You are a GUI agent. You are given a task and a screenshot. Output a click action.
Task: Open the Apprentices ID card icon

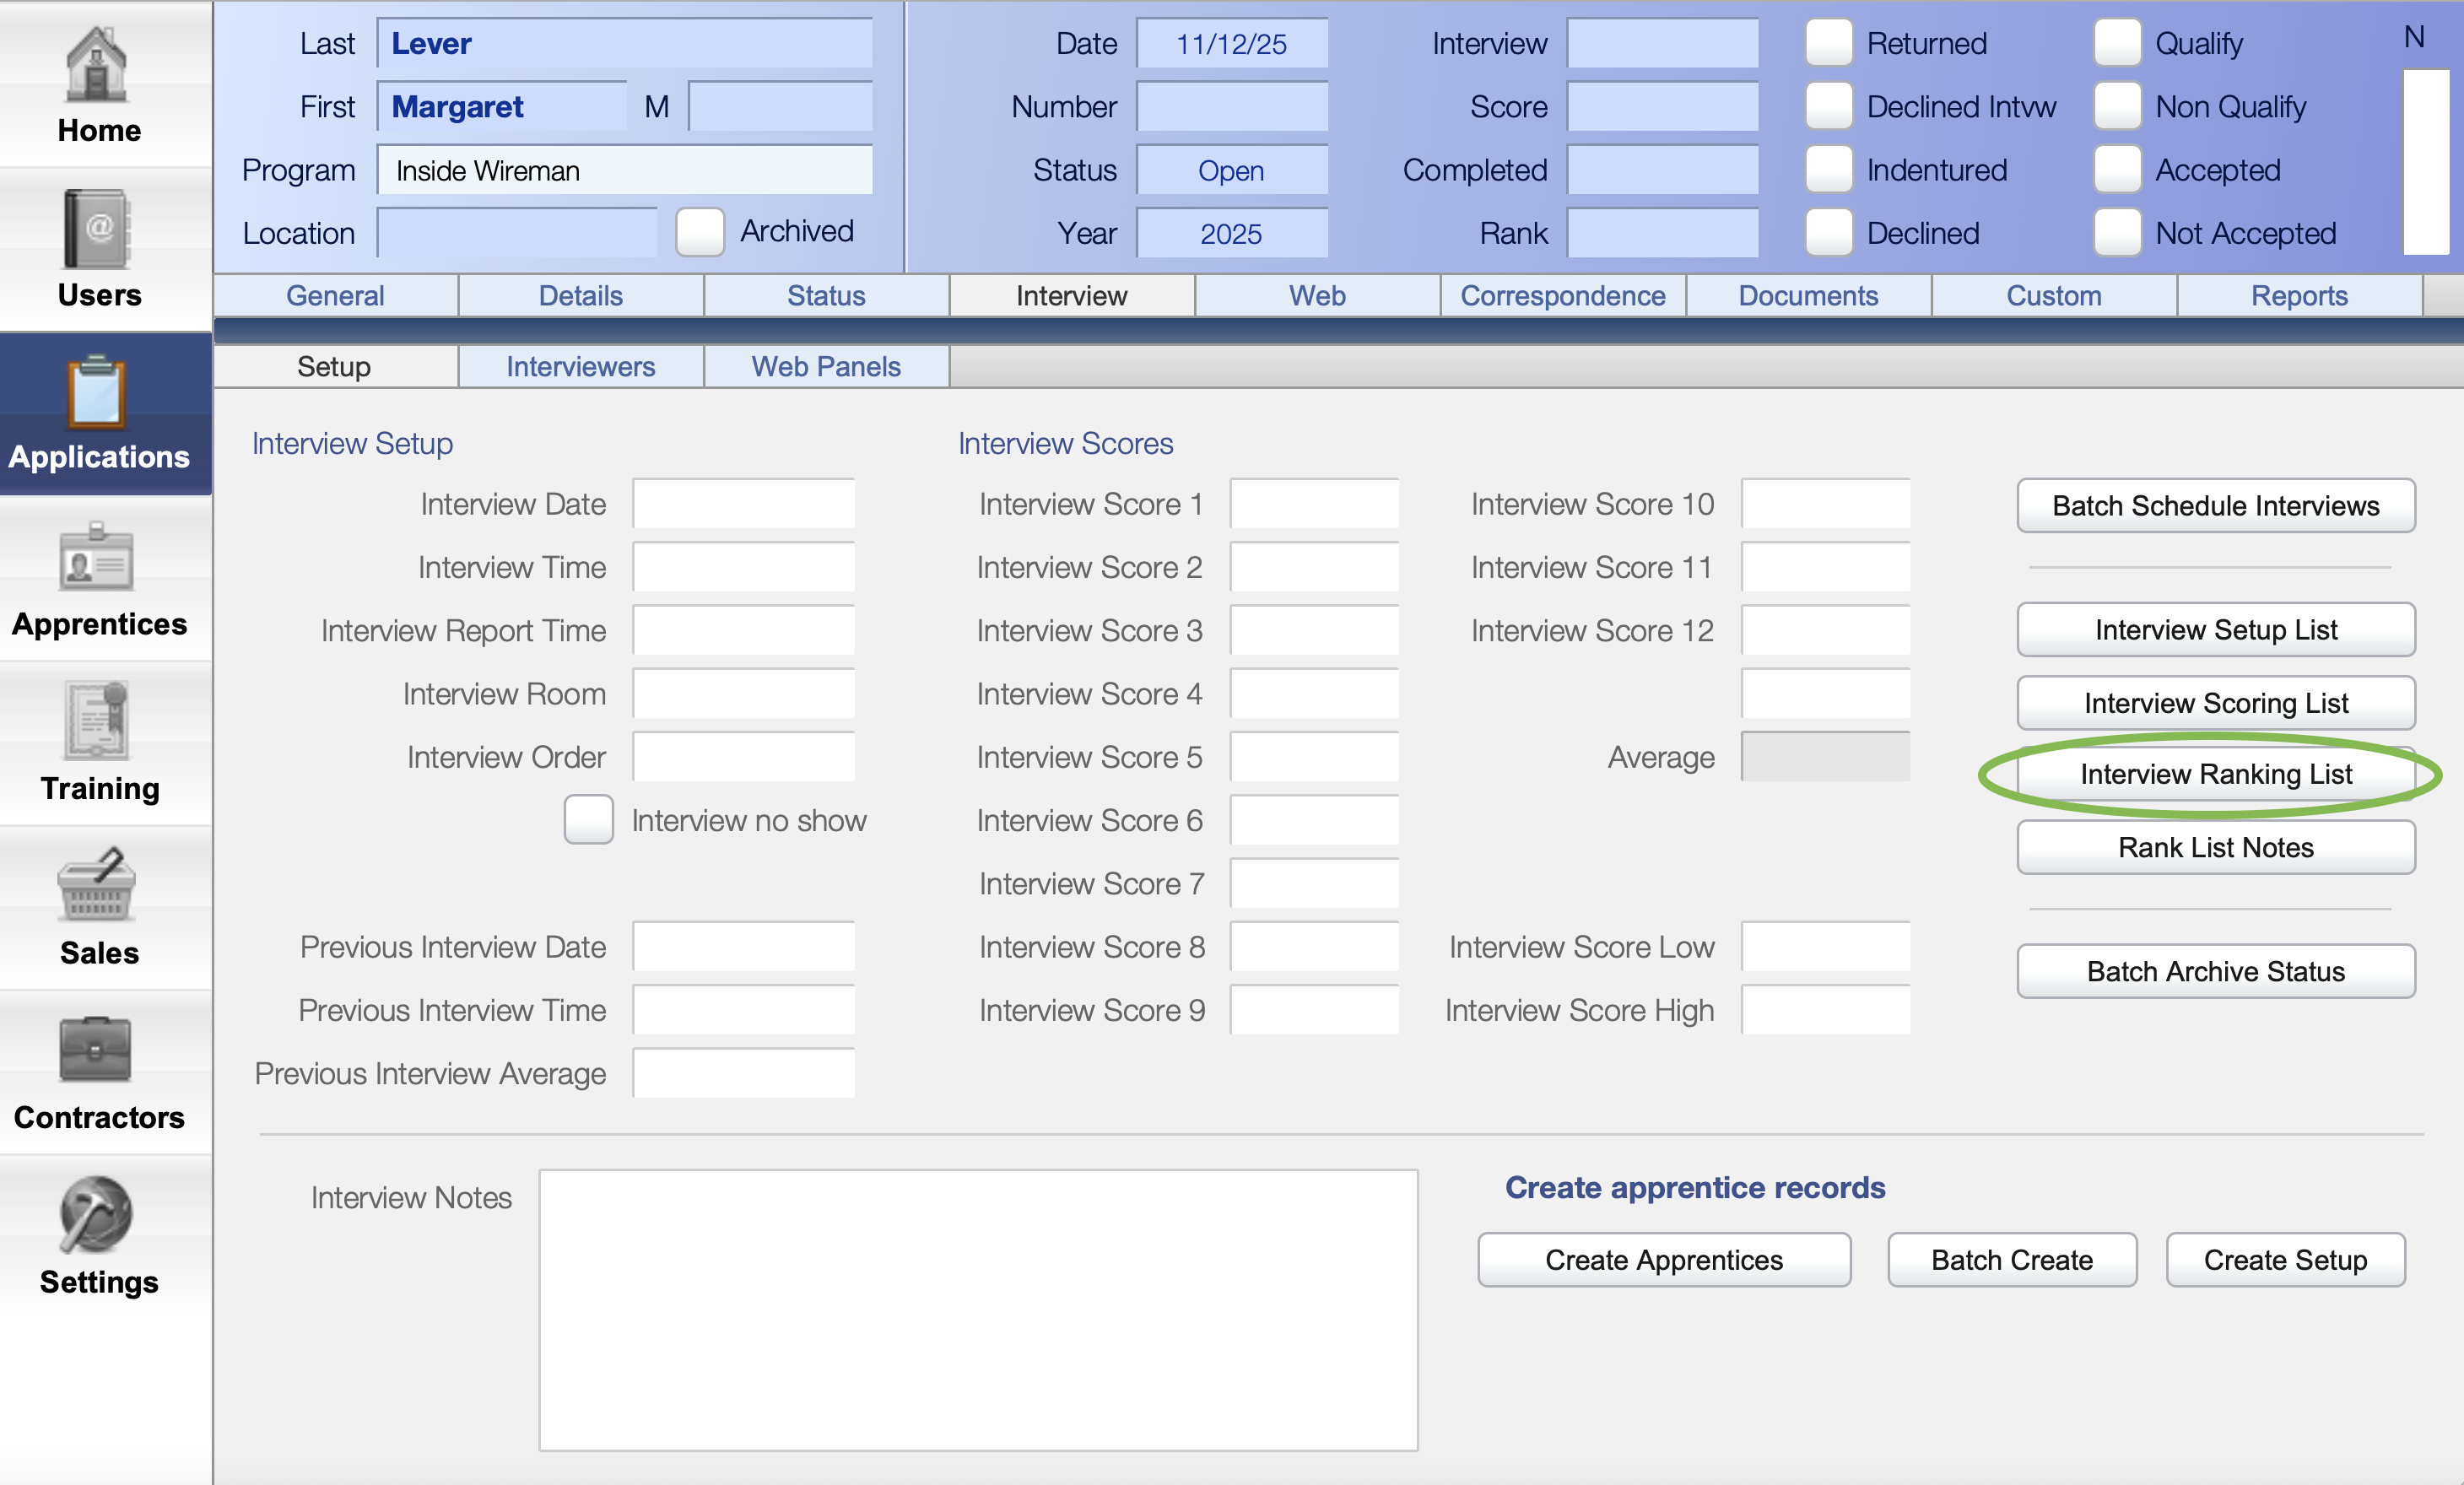97,557
